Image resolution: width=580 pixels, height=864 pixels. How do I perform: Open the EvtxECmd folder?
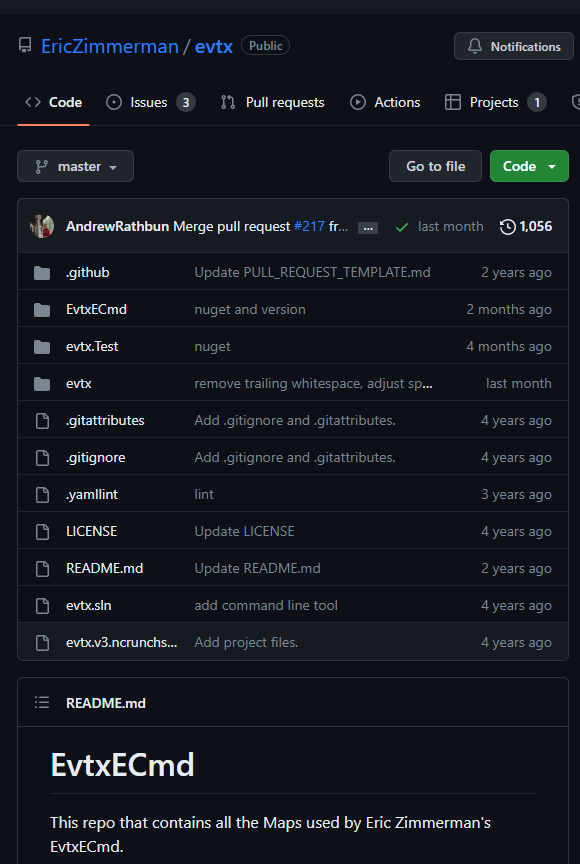(x=96, y=309)
